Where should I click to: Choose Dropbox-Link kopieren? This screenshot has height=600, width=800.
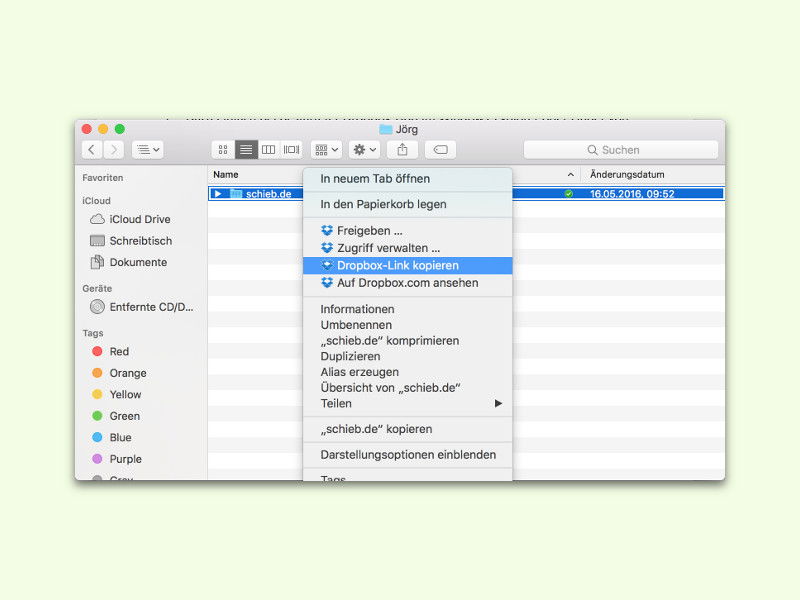click(x=408, y=265)
